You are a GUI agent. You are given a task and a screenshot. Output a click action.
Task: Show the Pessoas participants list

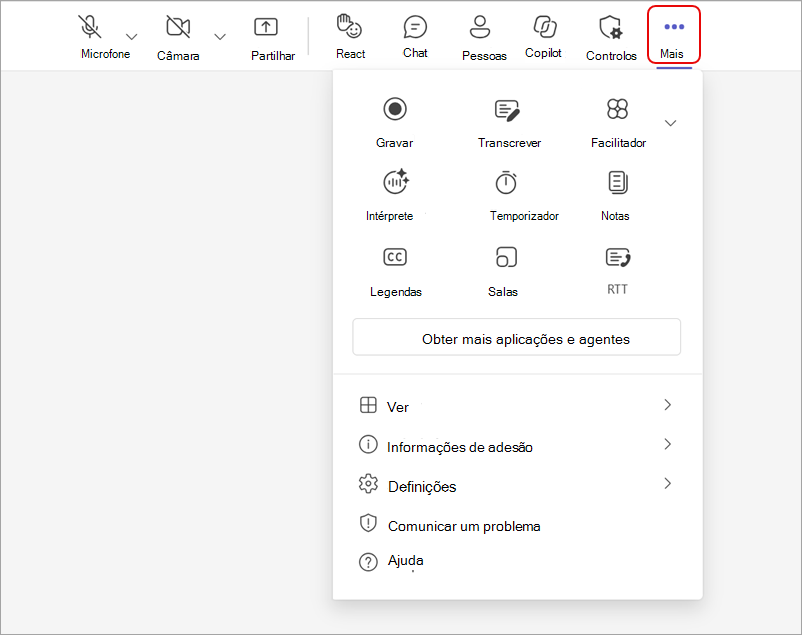coord(484,37)
